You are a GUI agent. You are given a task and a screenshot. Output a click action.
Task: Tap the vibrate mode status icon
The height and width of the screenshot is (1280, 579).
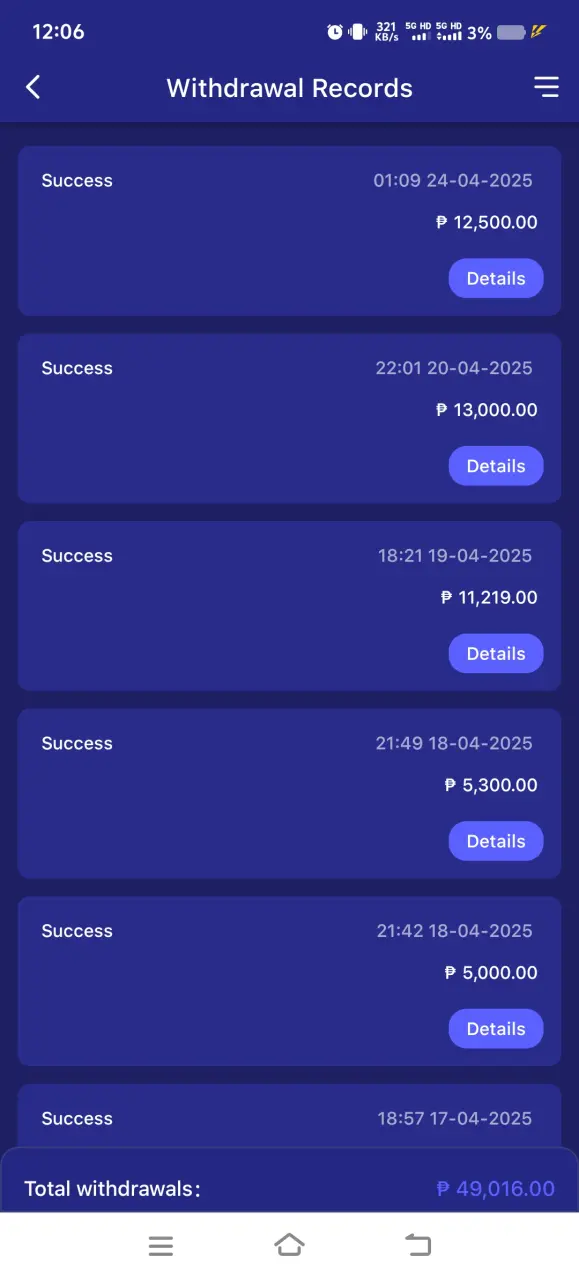point(357,32)
